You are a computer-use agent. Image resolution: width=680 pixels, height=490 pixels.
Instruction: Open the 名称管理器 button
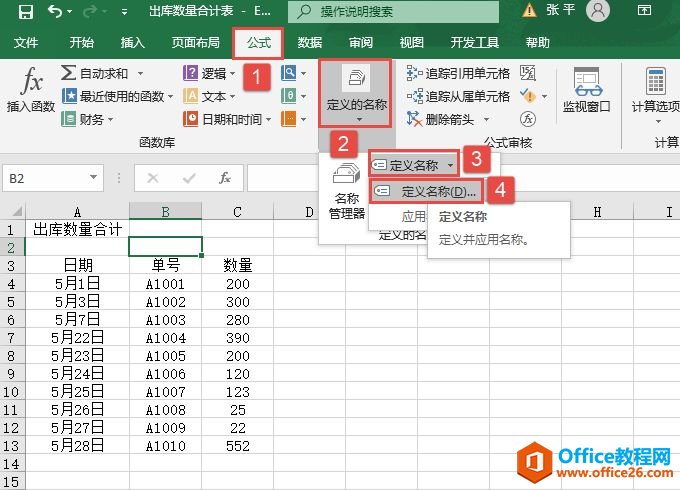347,191
